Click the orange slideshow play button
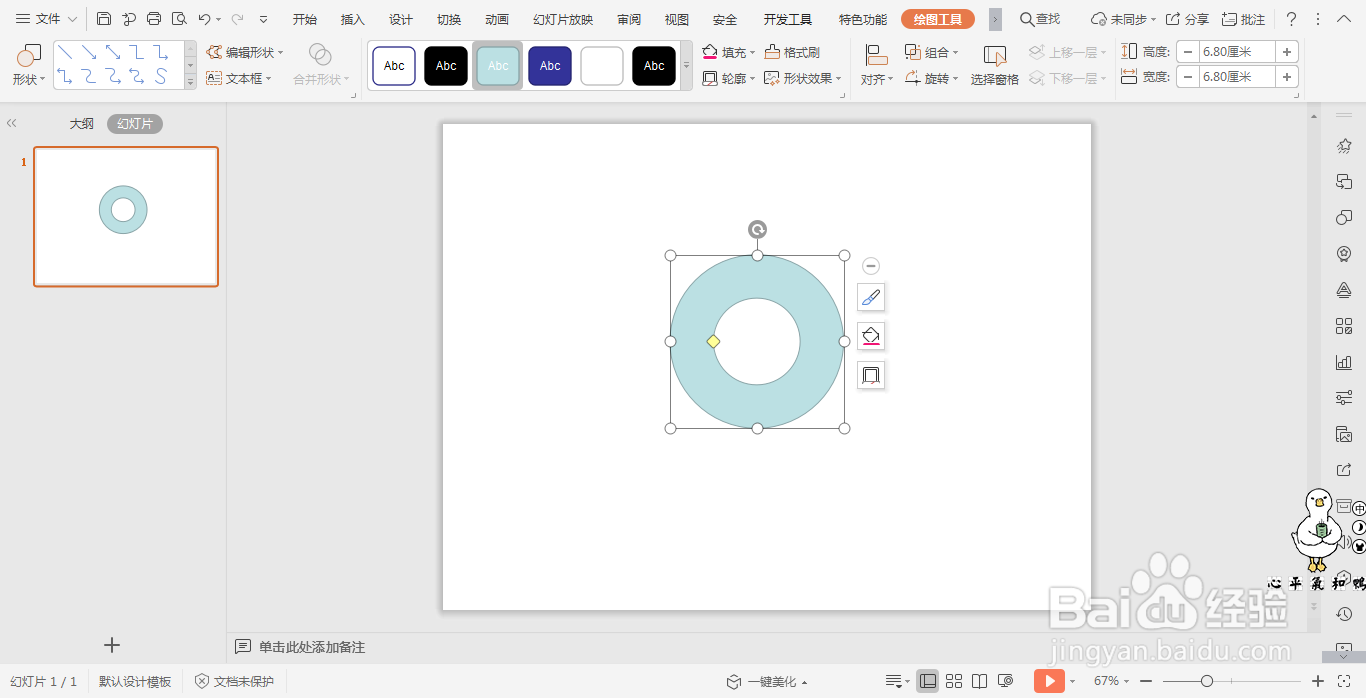The height and width of the screenshot is (698, 1366). (x=1049, y=681)
